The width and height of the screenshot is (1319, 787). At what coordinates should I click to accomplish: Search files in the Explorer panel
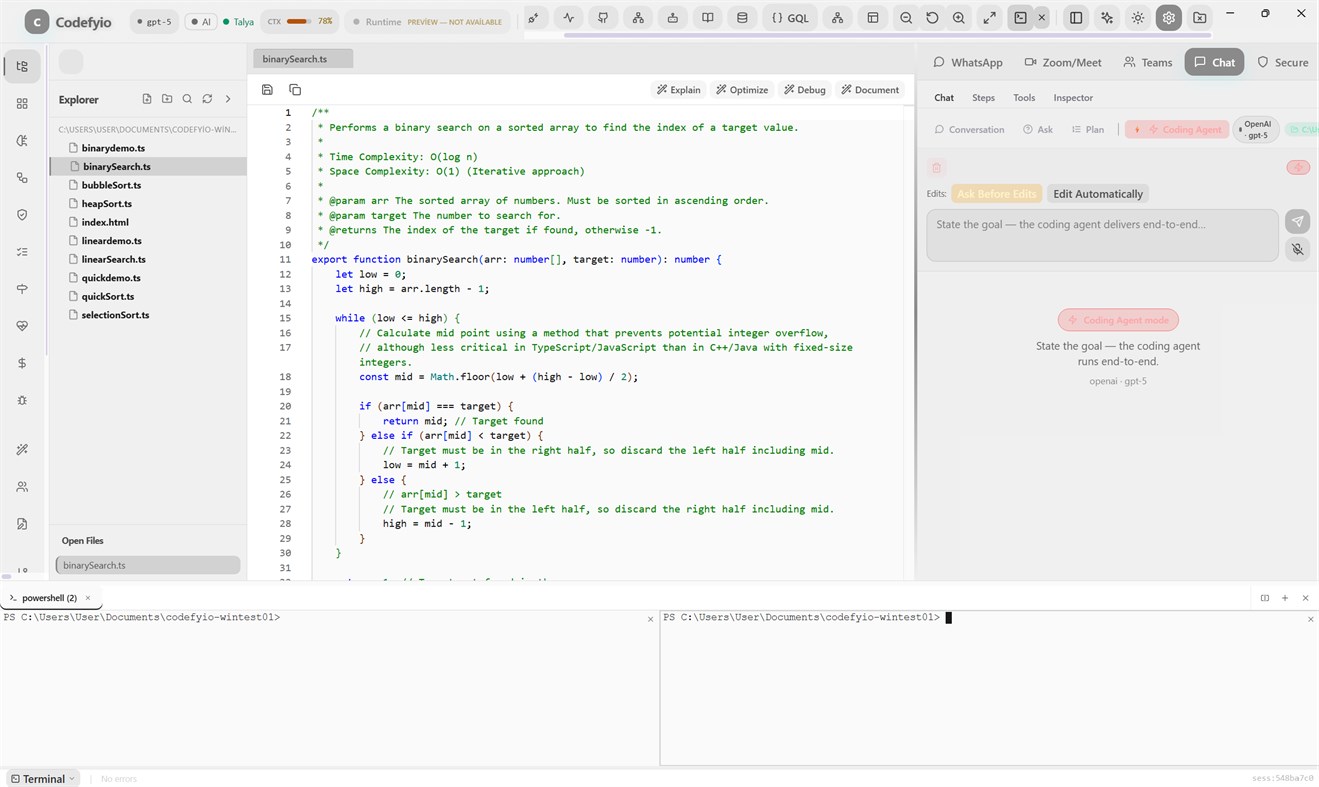click(x=187, y=99)
